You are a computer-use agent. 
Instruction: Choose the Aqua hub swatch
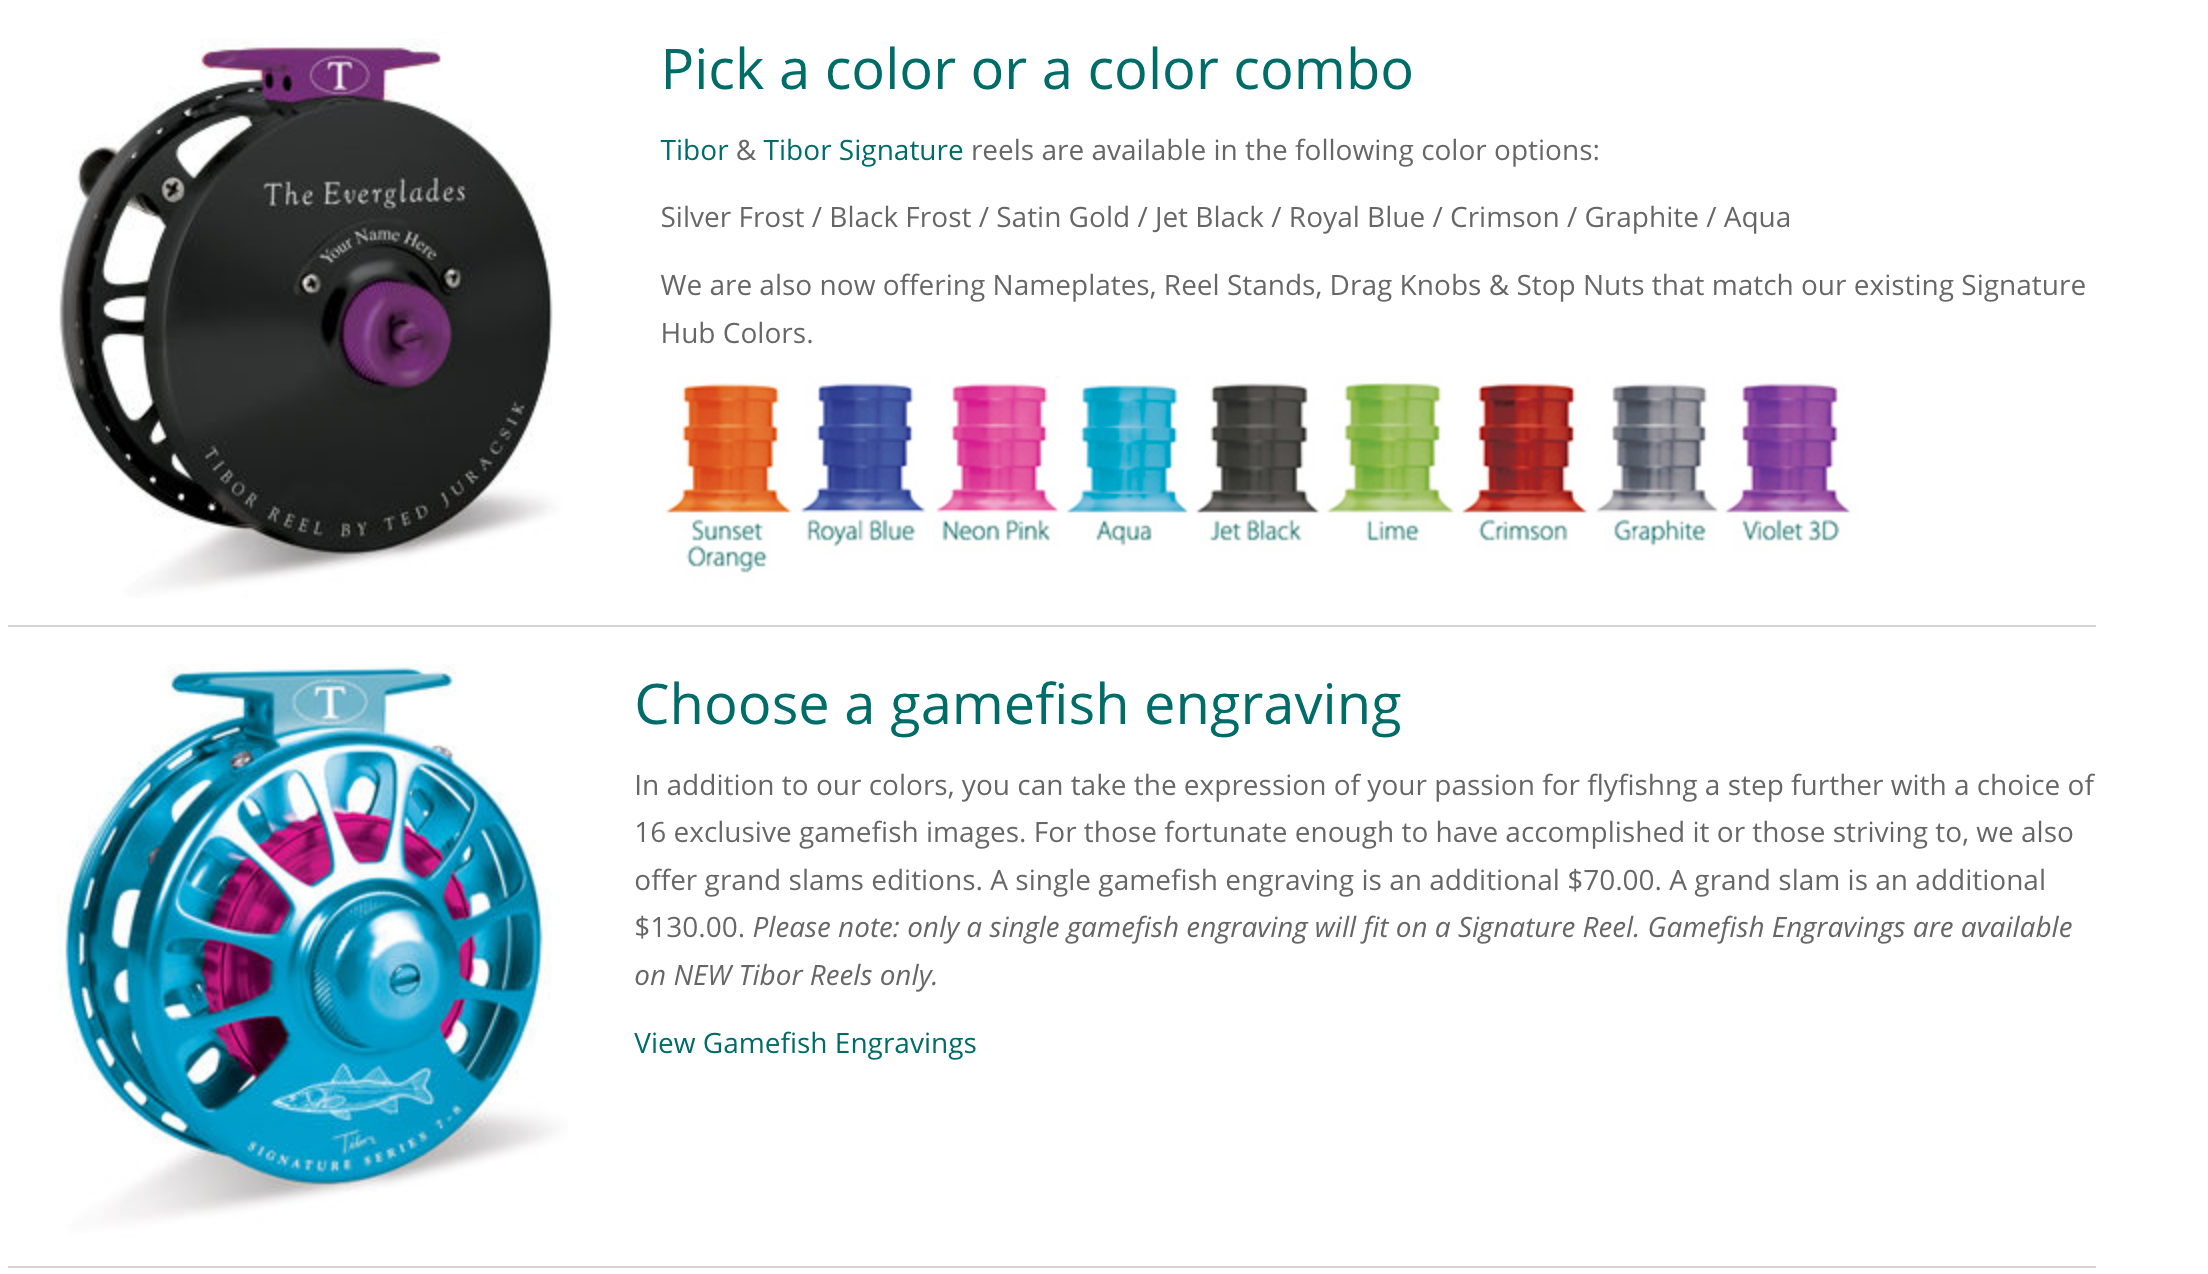1128,449
